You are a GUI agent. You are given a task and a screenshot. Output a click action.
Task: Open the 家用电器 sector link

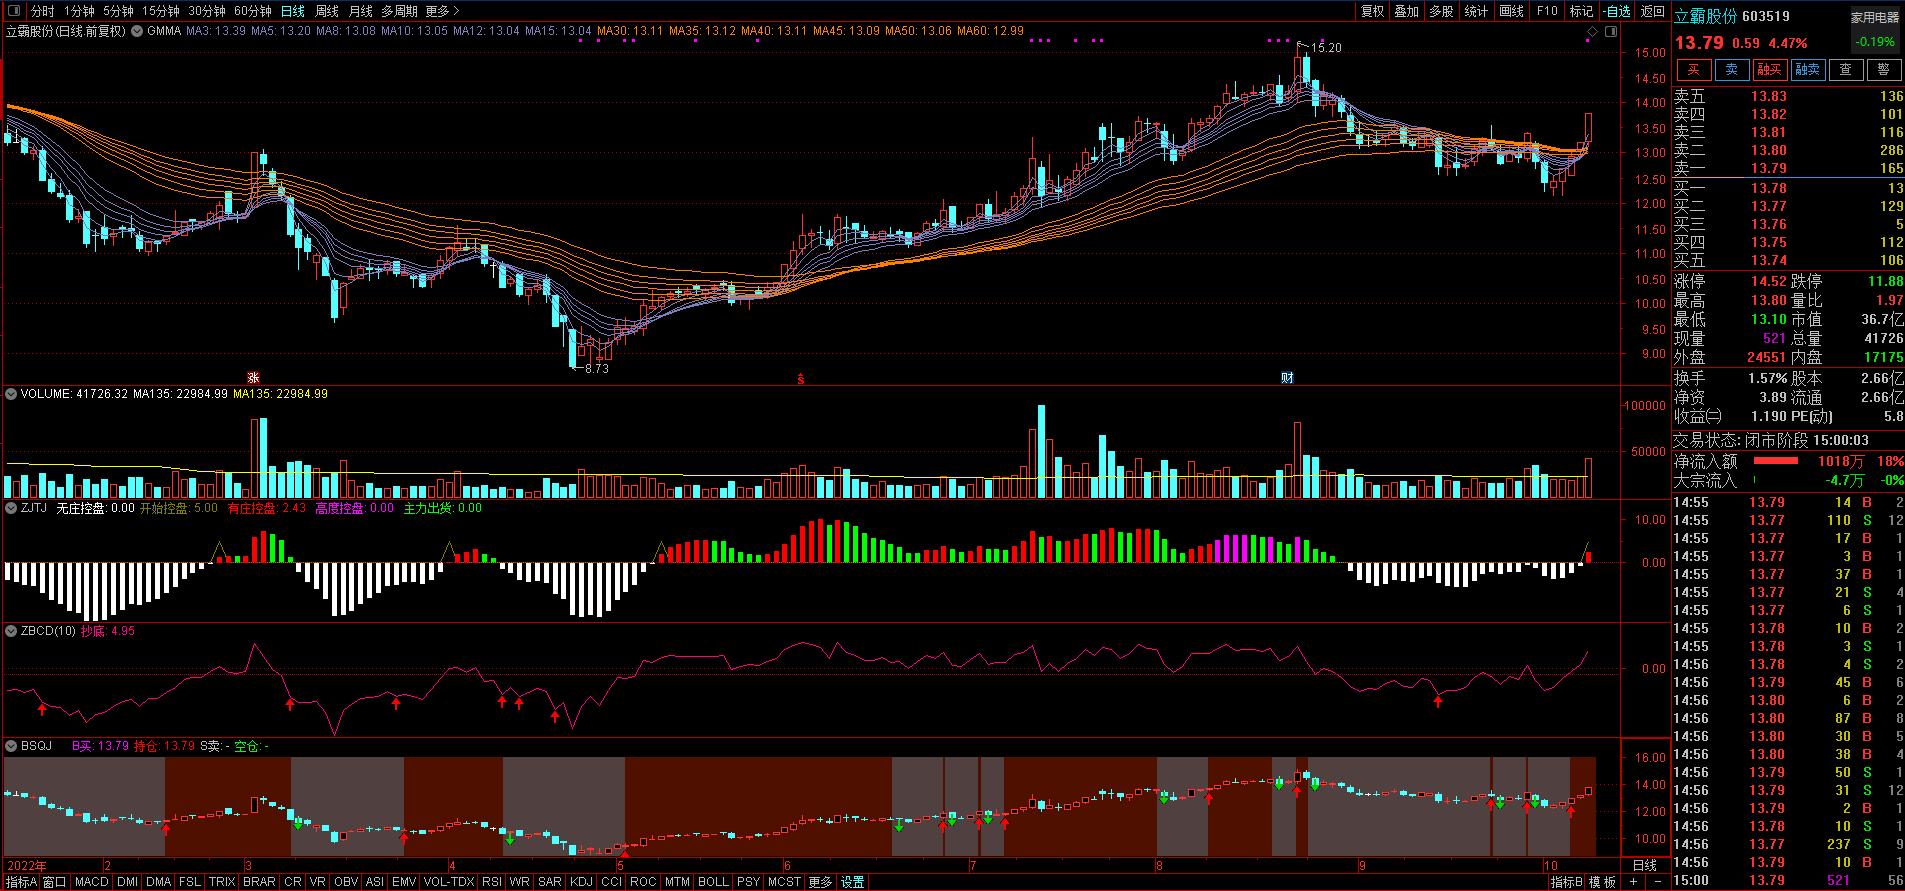[x=1874, y=17]
